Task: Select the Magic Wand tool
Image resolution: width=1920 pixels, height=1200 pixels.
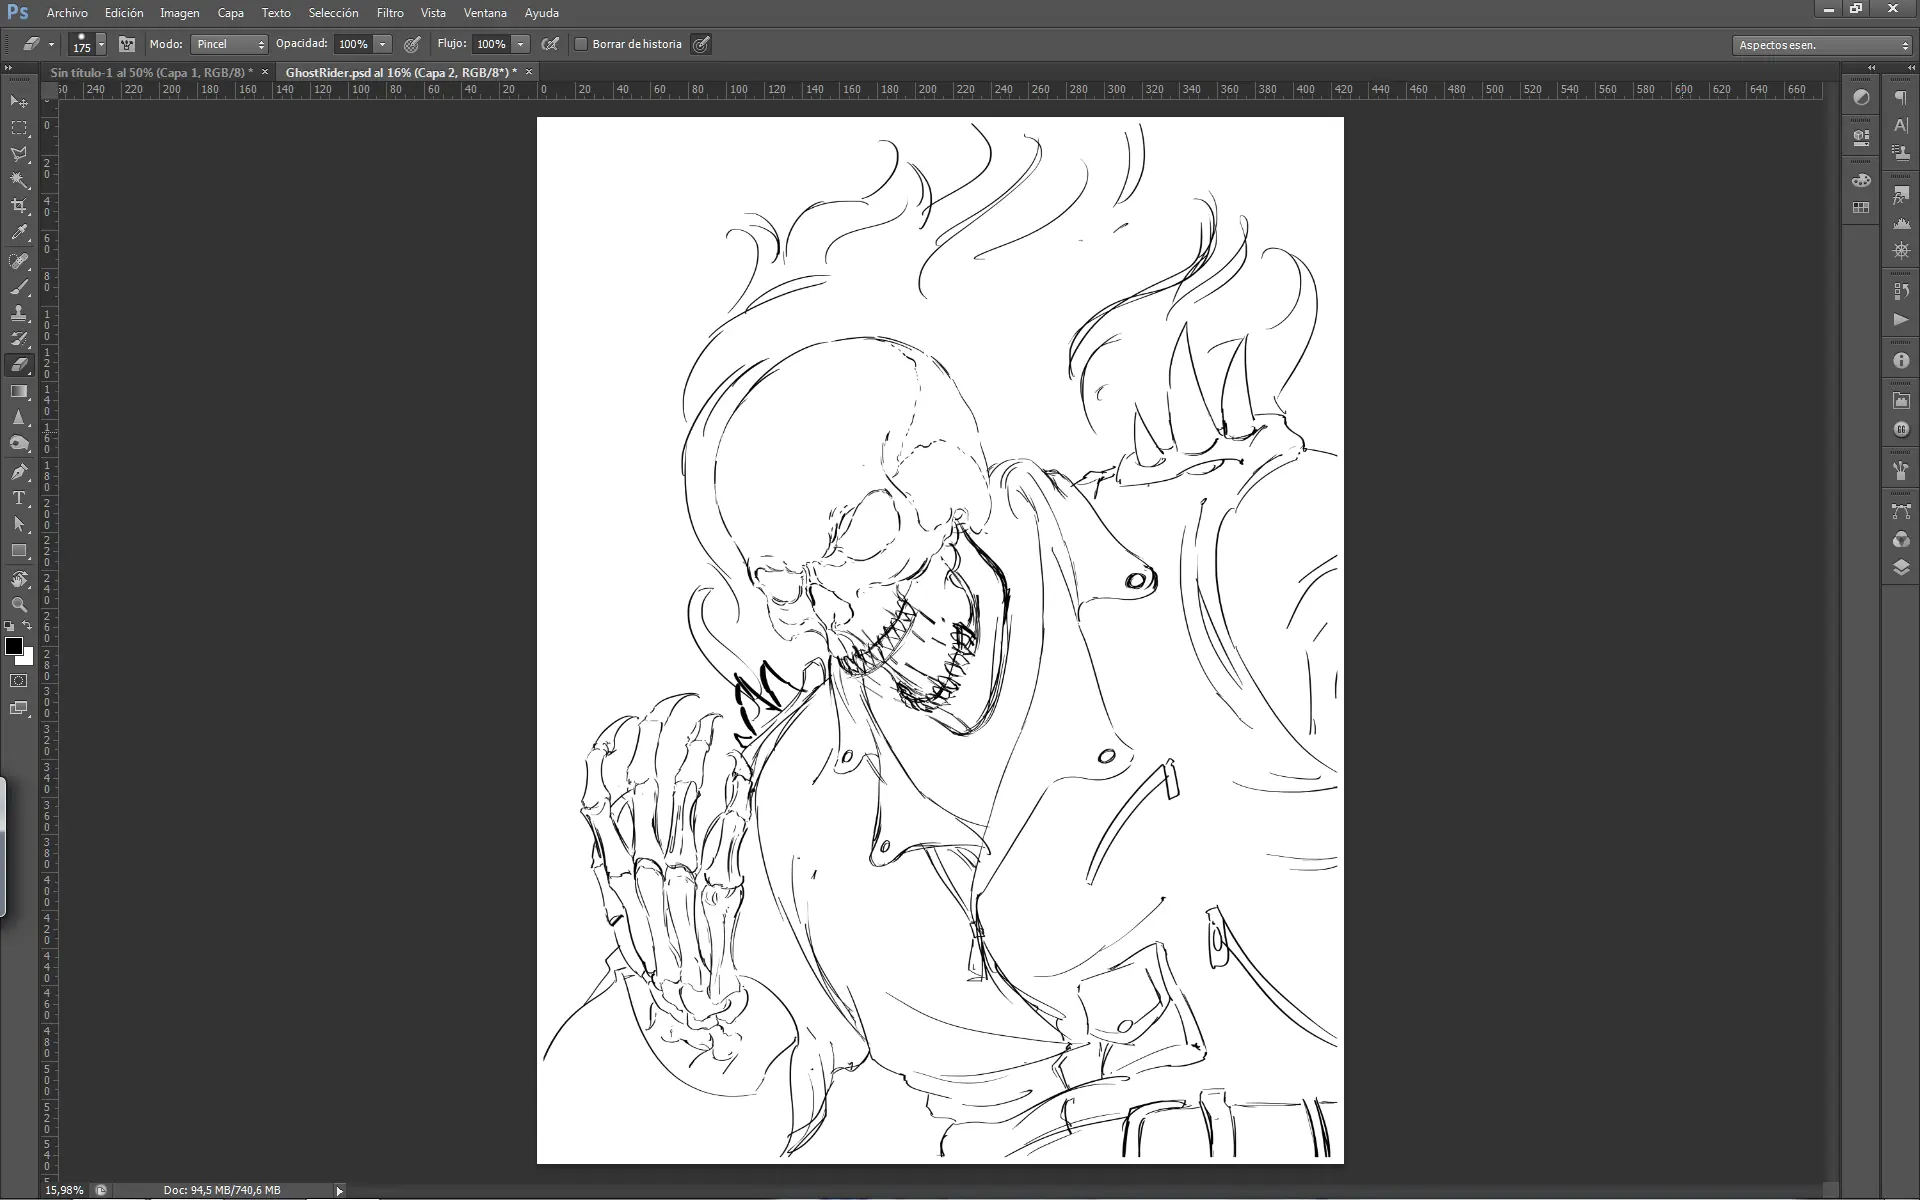Action: tap(19, 180)
